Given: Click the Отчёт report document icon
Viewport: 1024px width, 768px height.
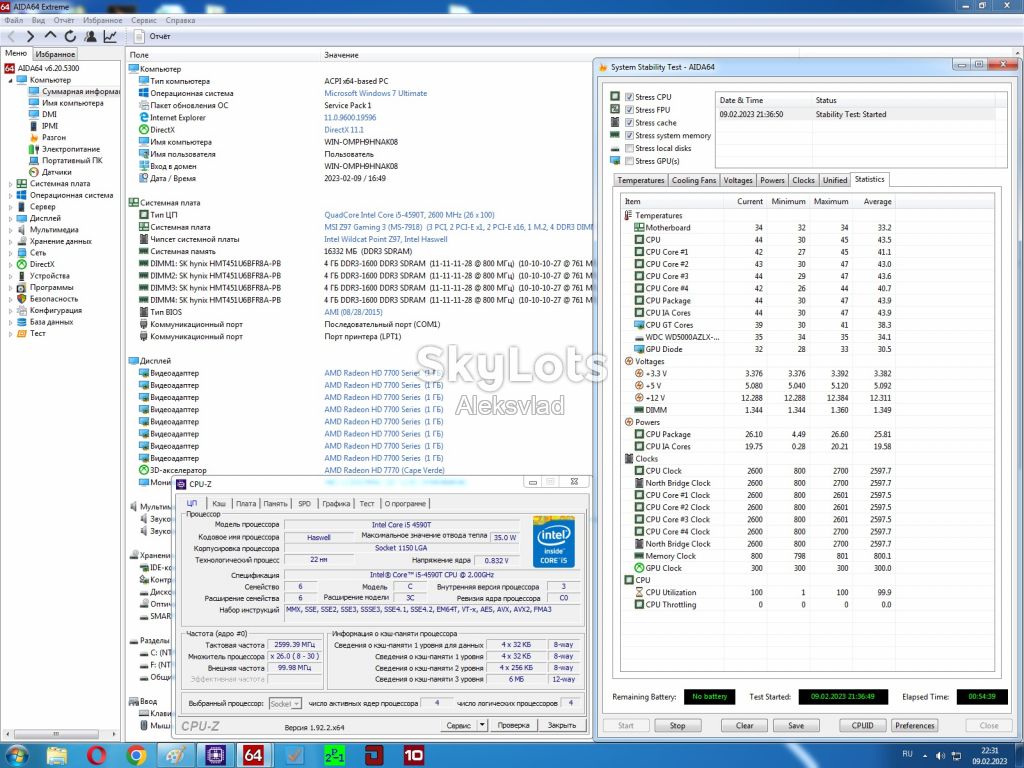Looking at the screenshot, I should pos(139,37).
